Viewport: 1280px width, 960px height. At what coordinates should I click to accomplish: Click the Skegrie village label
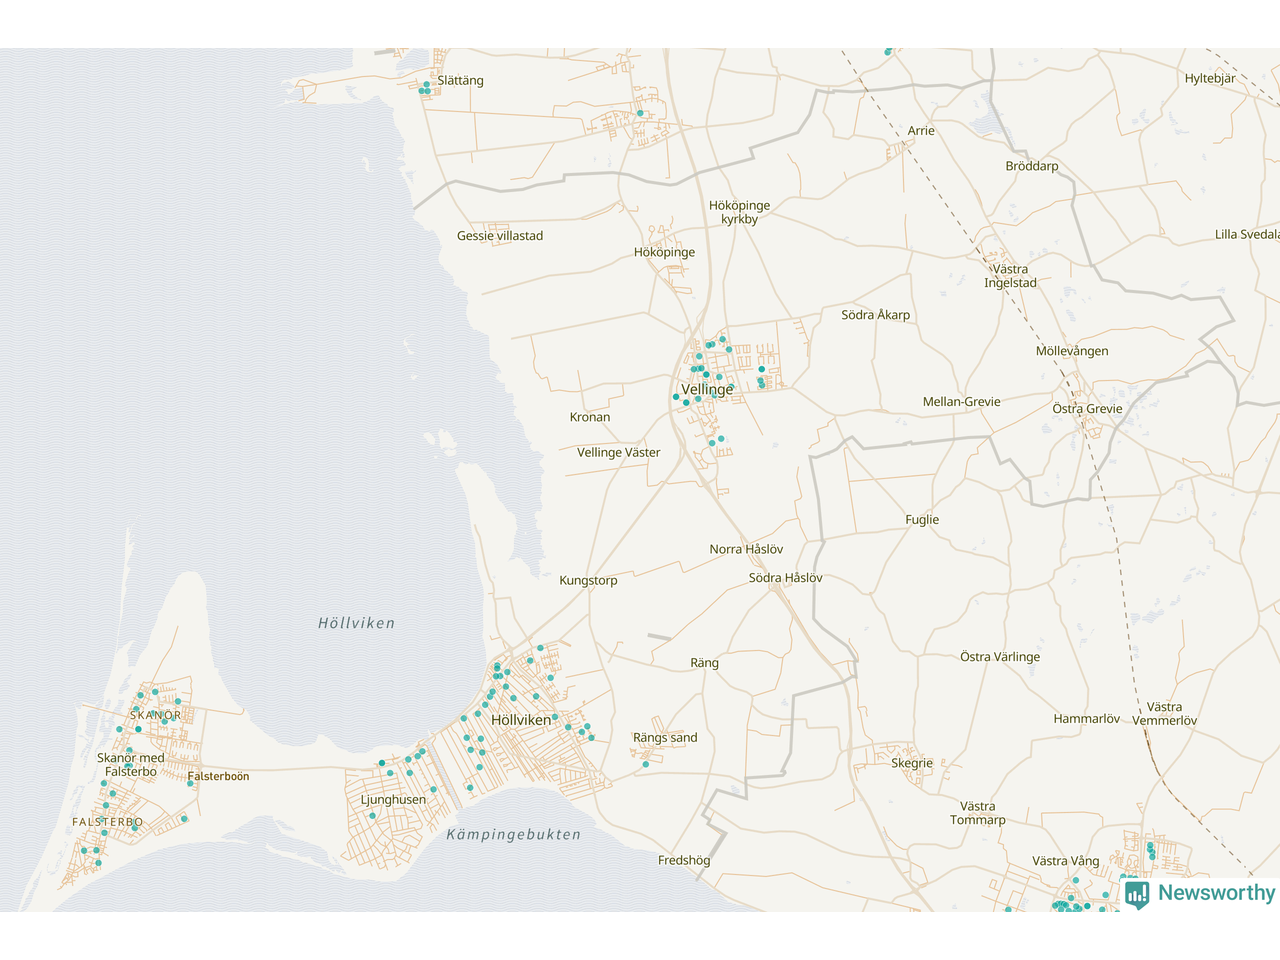coord(911,763)
